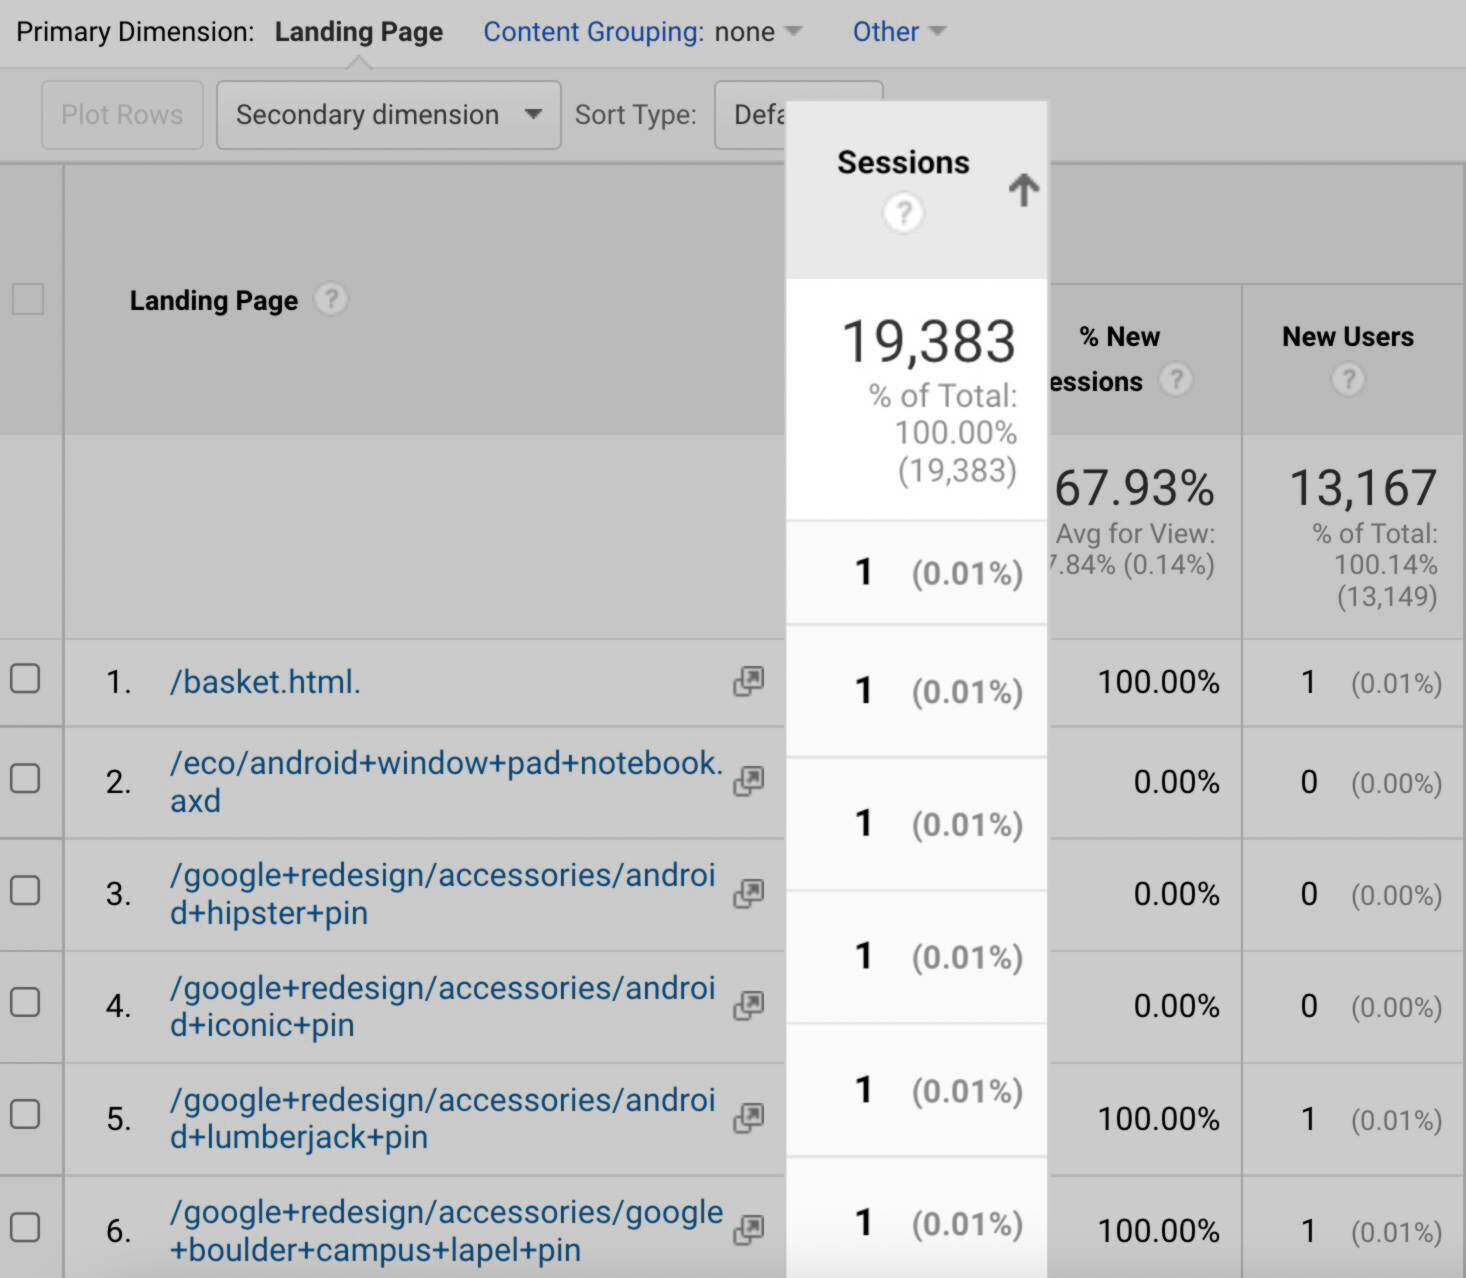The height and width of the screenshot is (1278, 1466).
Task: Click the Landing Page help icon
Action: pyautogui.click(x=331, y=298)
